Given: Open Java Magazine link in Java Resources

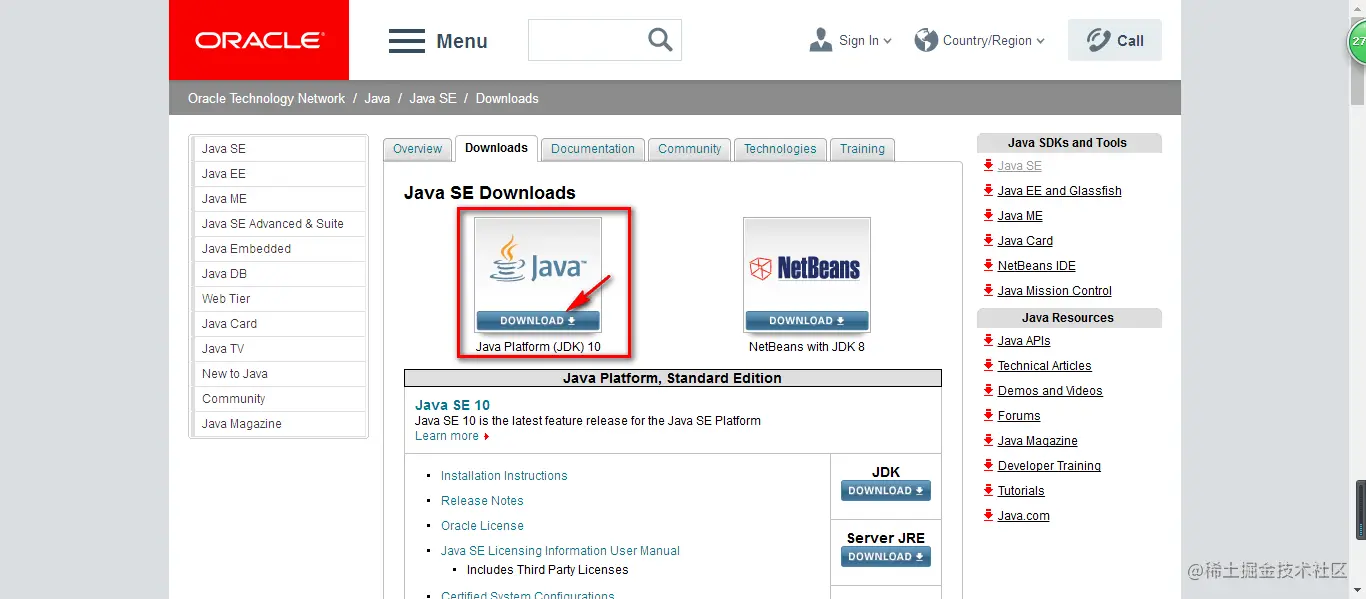Looking at the screenshot, I should coord(1037,441).
